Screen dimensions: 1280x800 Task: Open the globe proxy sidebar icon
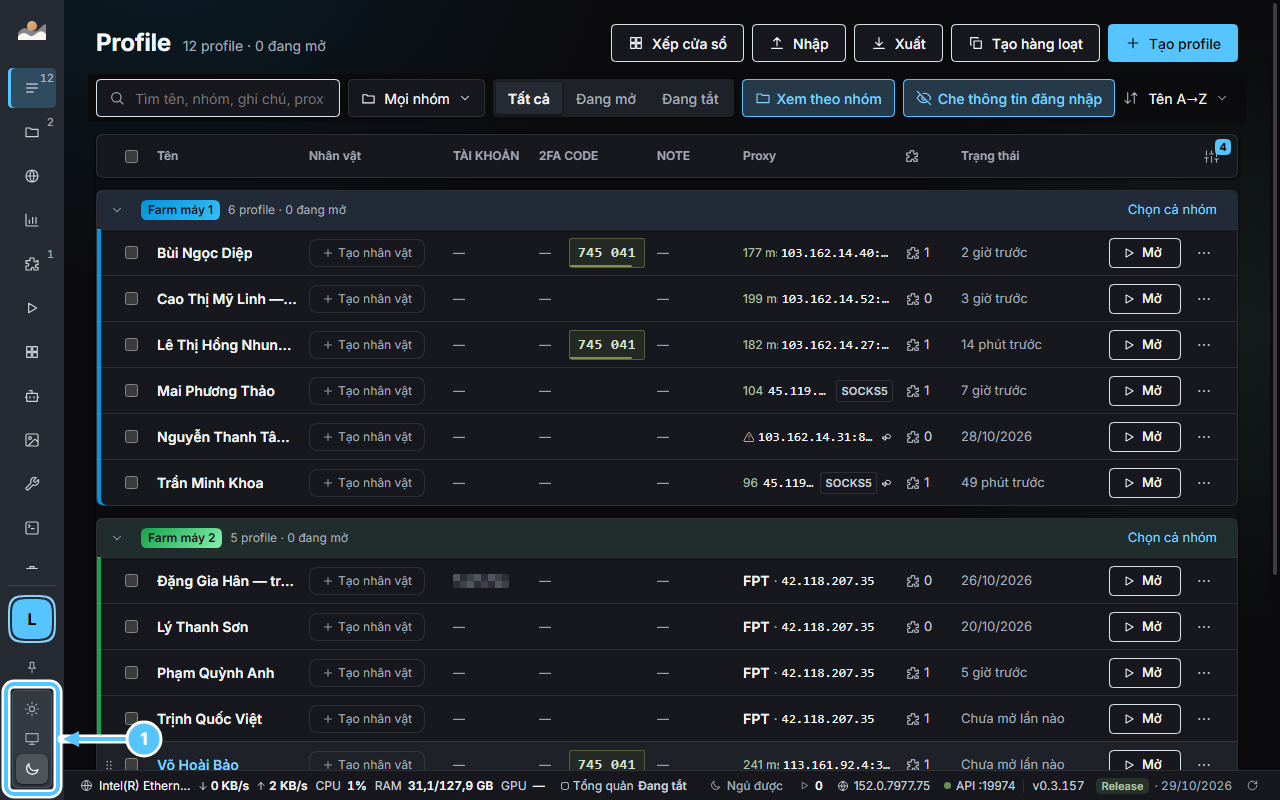tap(32, 176)
